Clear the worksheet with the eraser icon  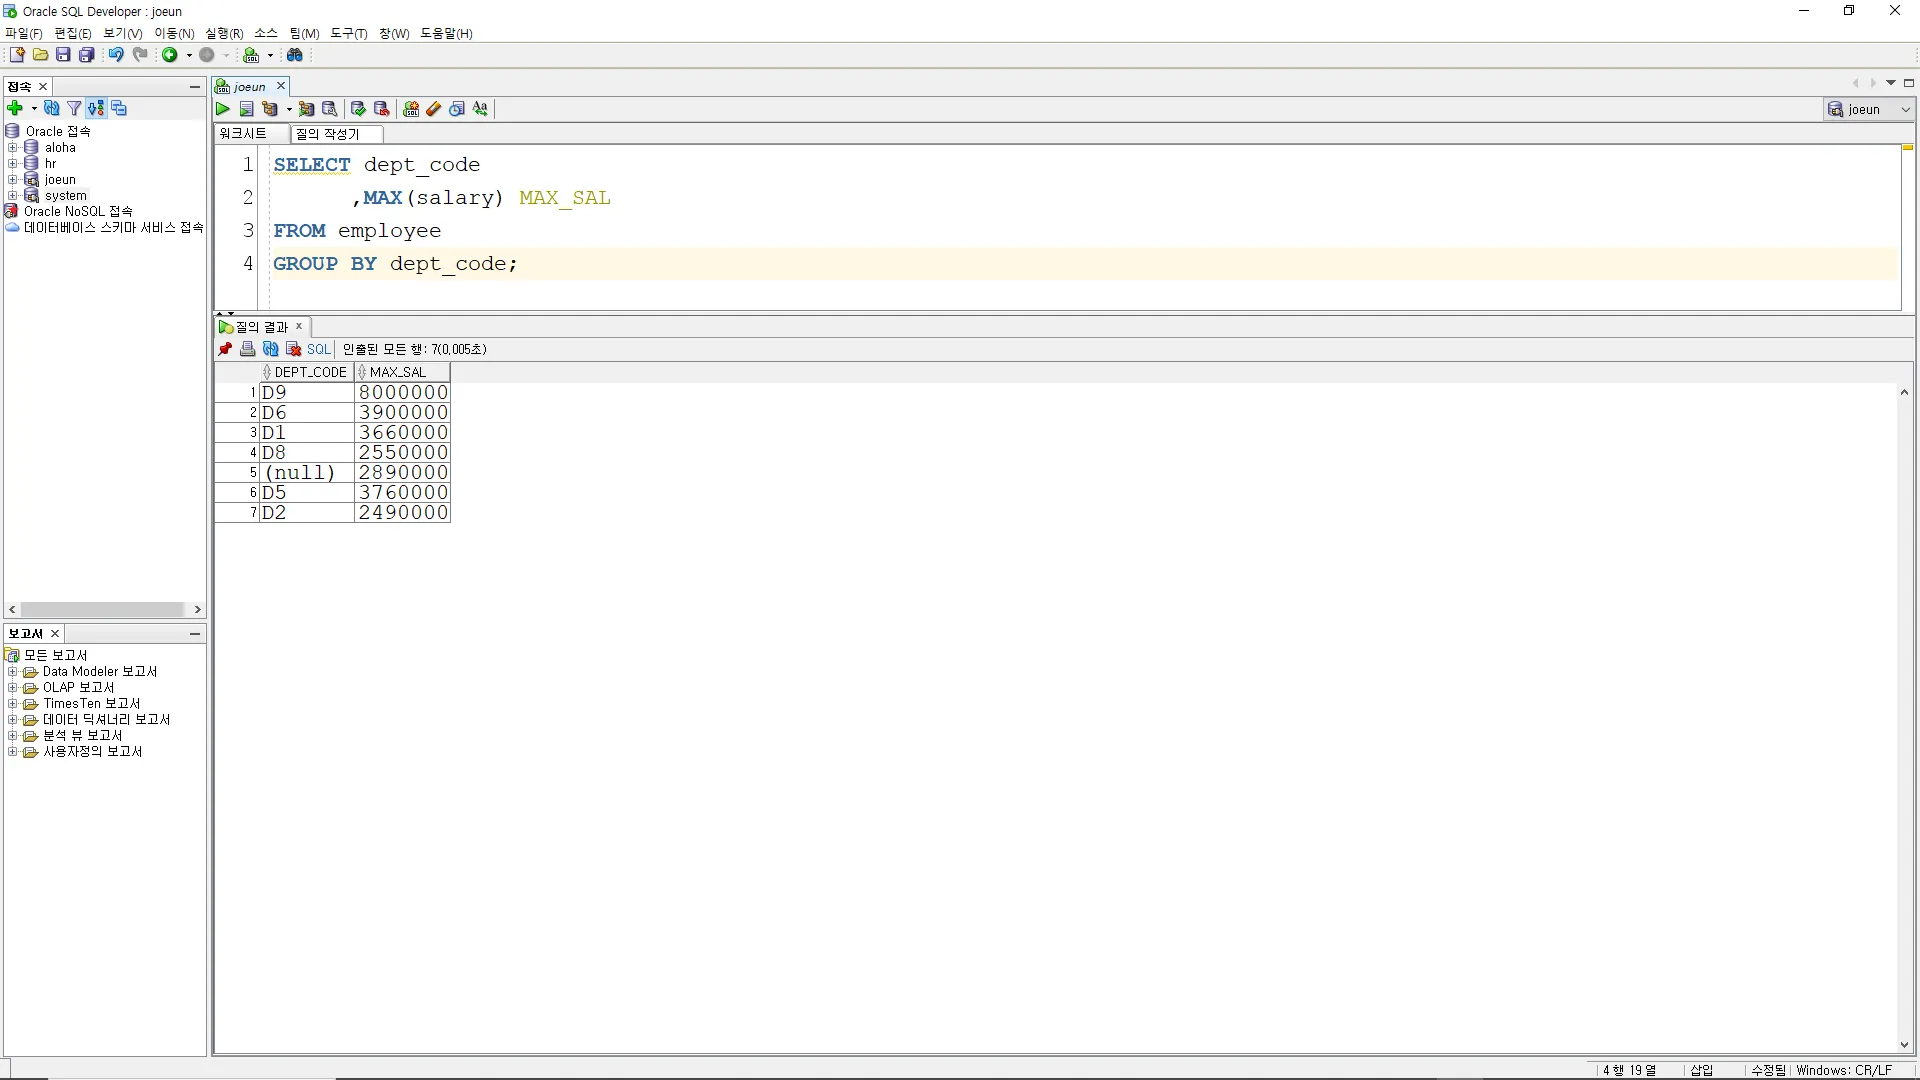(x=434, y=109)
